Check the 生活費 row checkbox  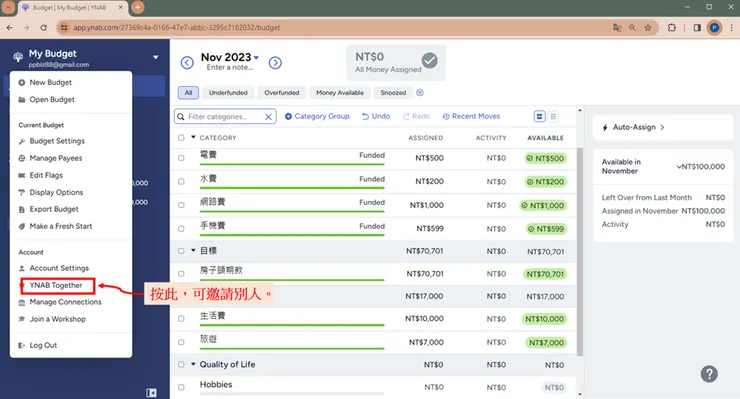tap(181, 319)
